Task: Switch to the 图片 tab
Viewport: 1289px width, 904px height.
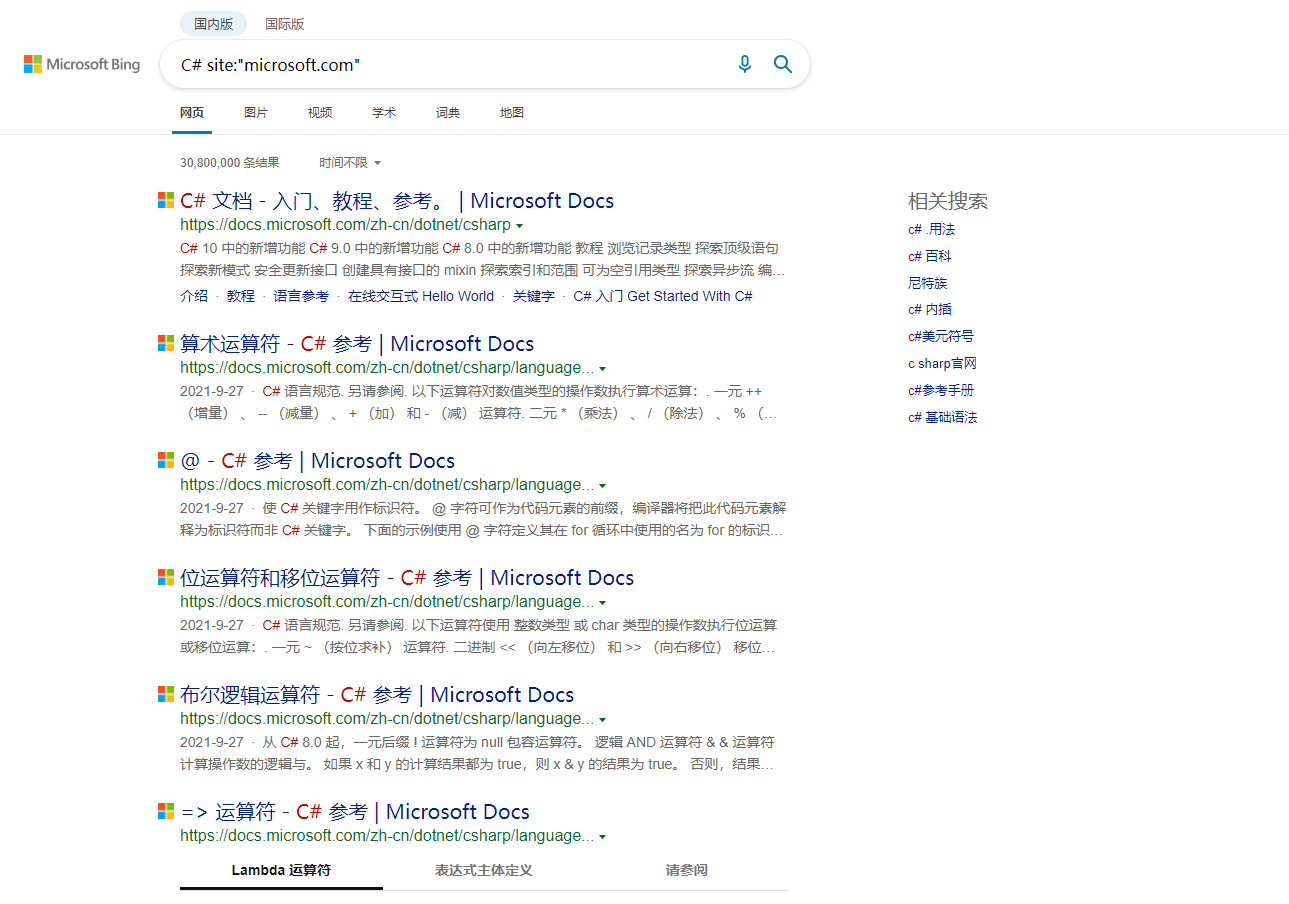Action: [256, 112]
